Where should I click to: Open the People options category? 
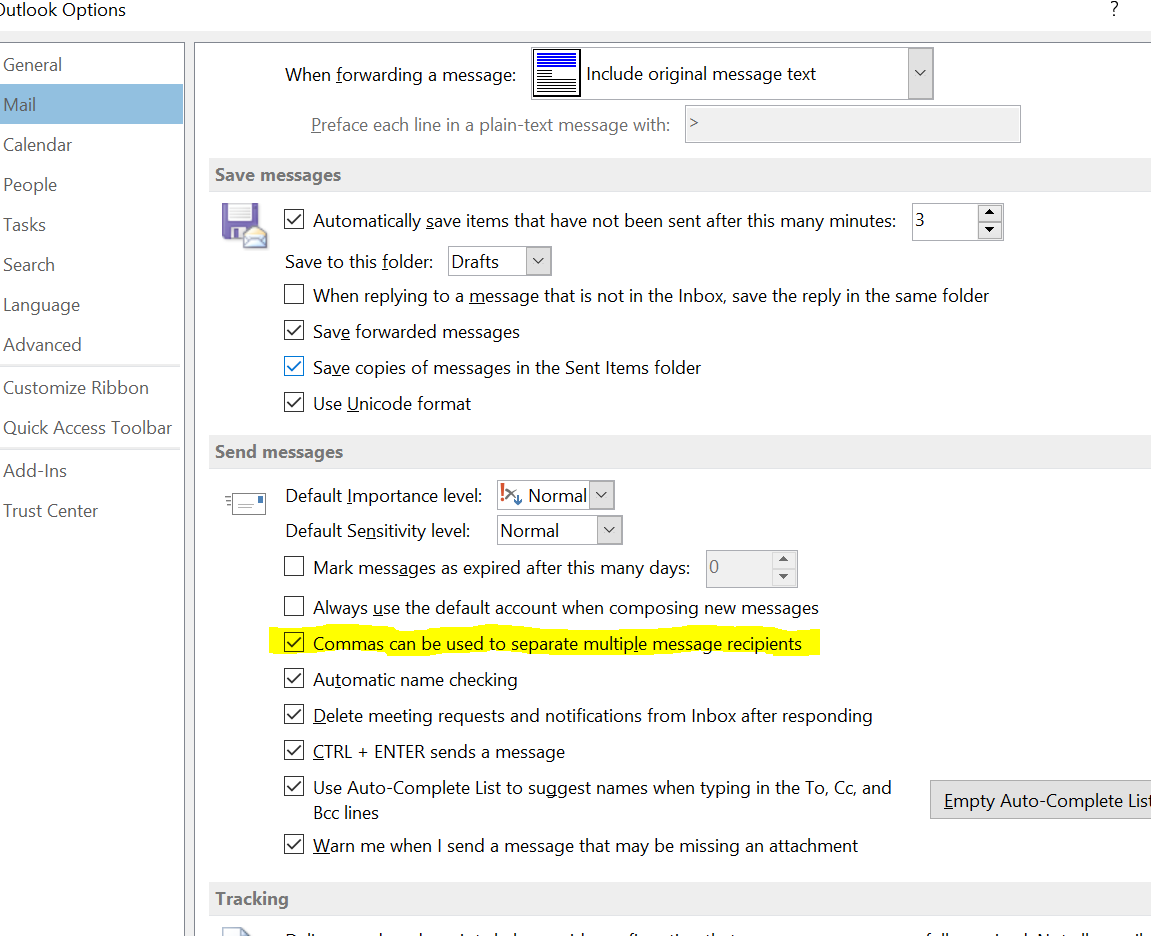pos(91,185)
